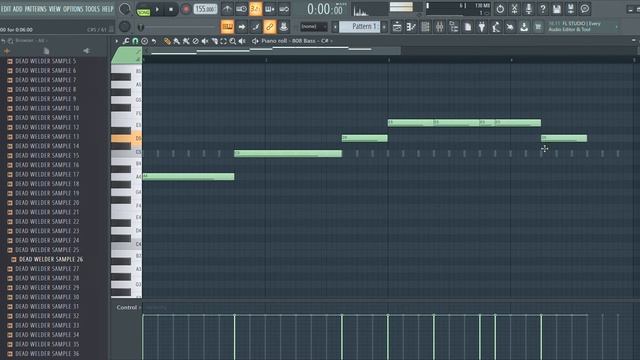Toggle the magnet snap icon

click(135, 41)
